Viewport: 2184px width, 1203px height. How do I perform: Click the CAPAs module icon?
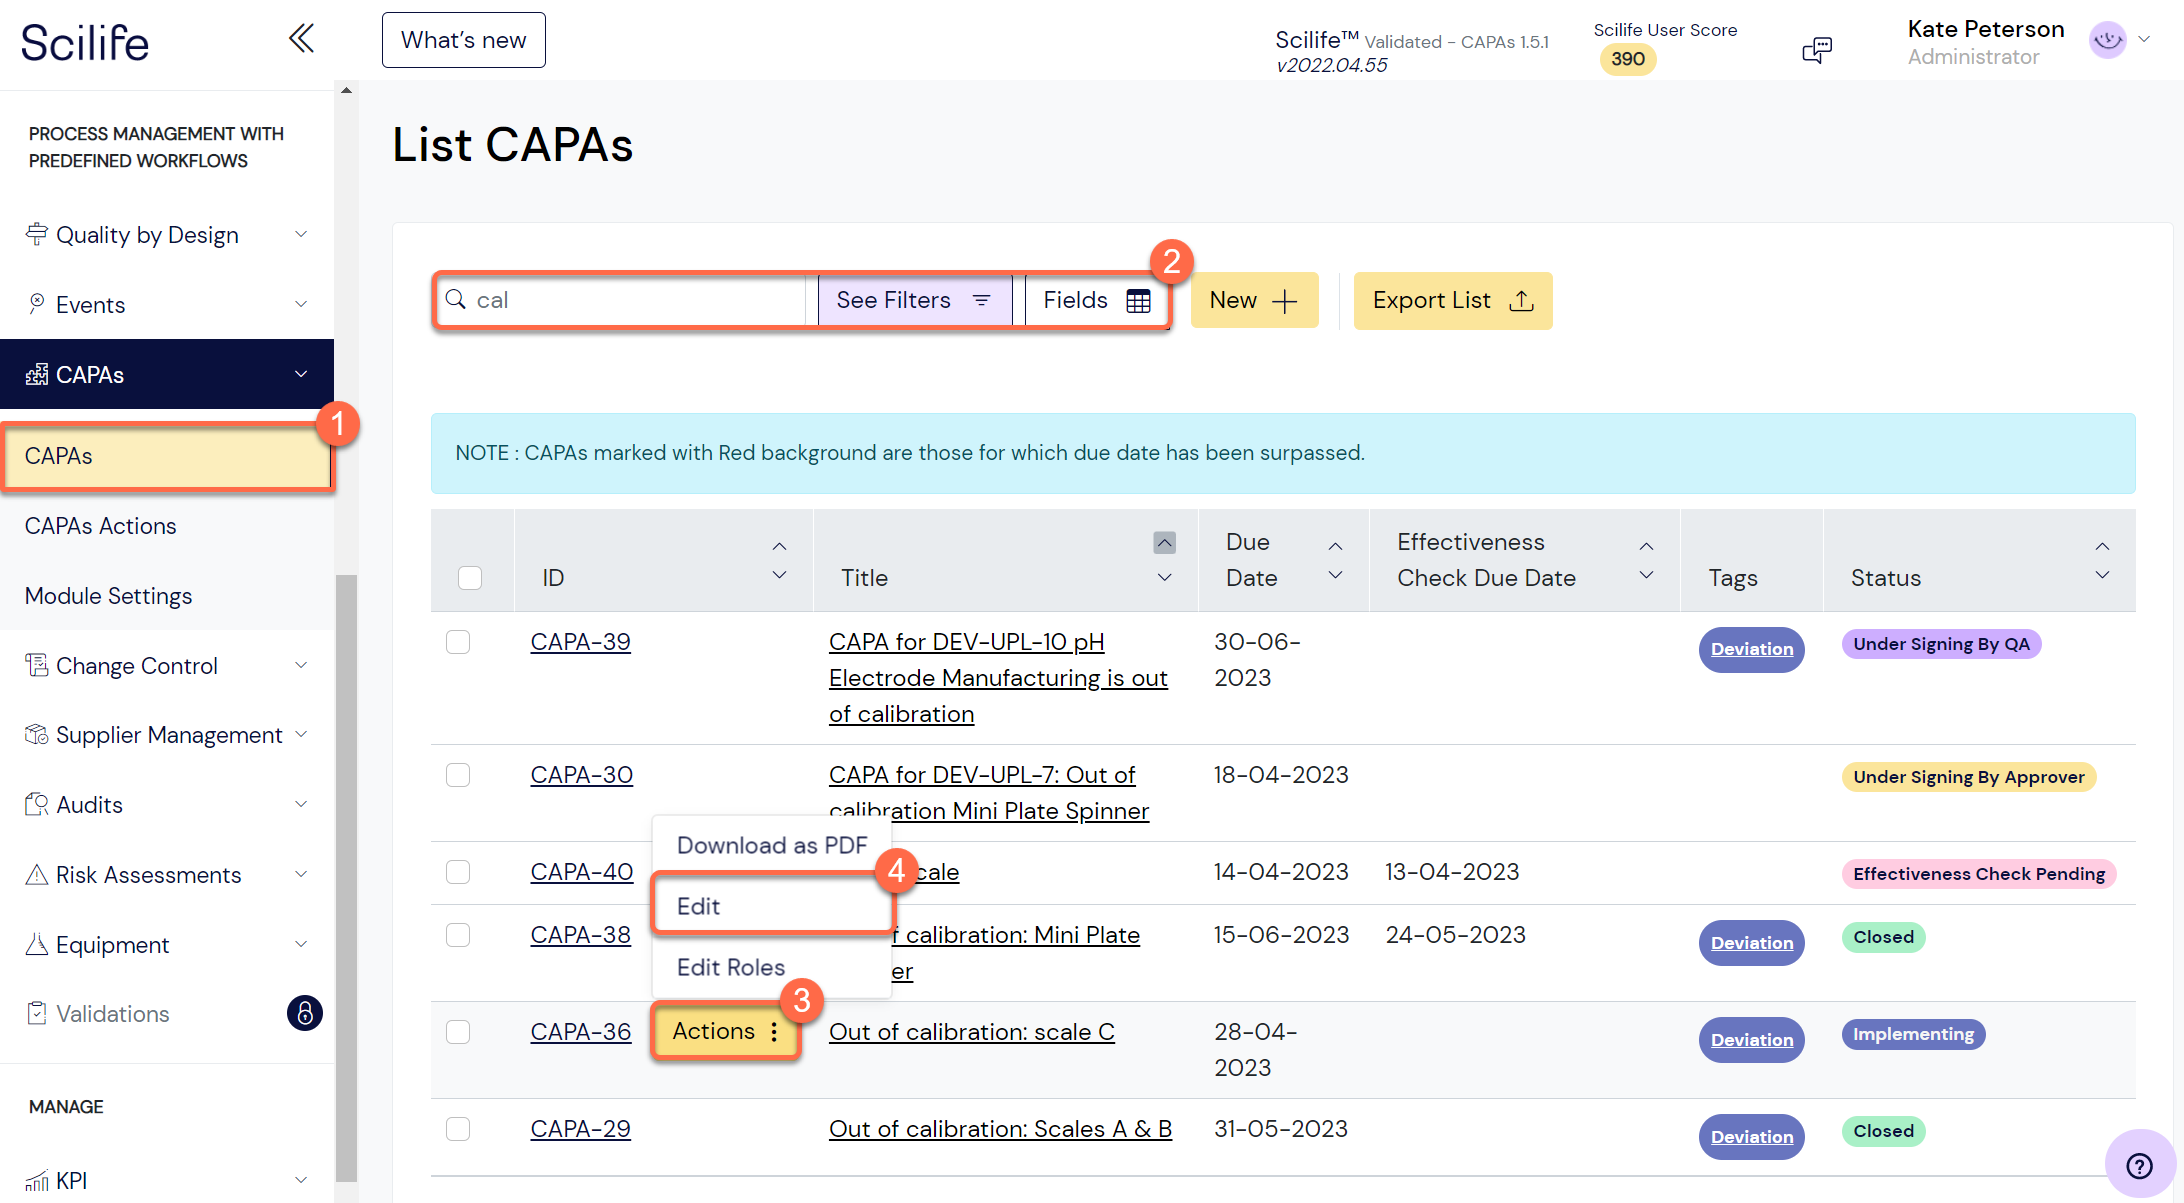tap(37, 374)
